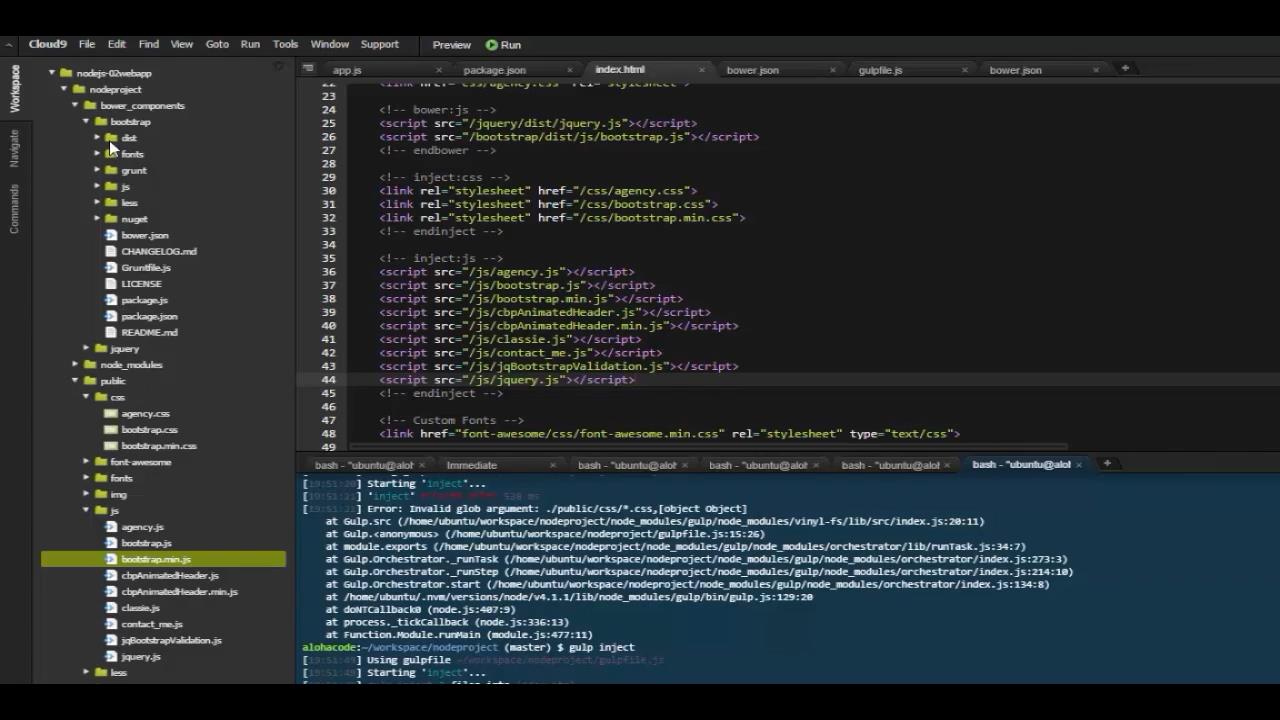Click the bootstrap folder icon
This screenshot has height=720, width=1280.
tap(101, 122)
